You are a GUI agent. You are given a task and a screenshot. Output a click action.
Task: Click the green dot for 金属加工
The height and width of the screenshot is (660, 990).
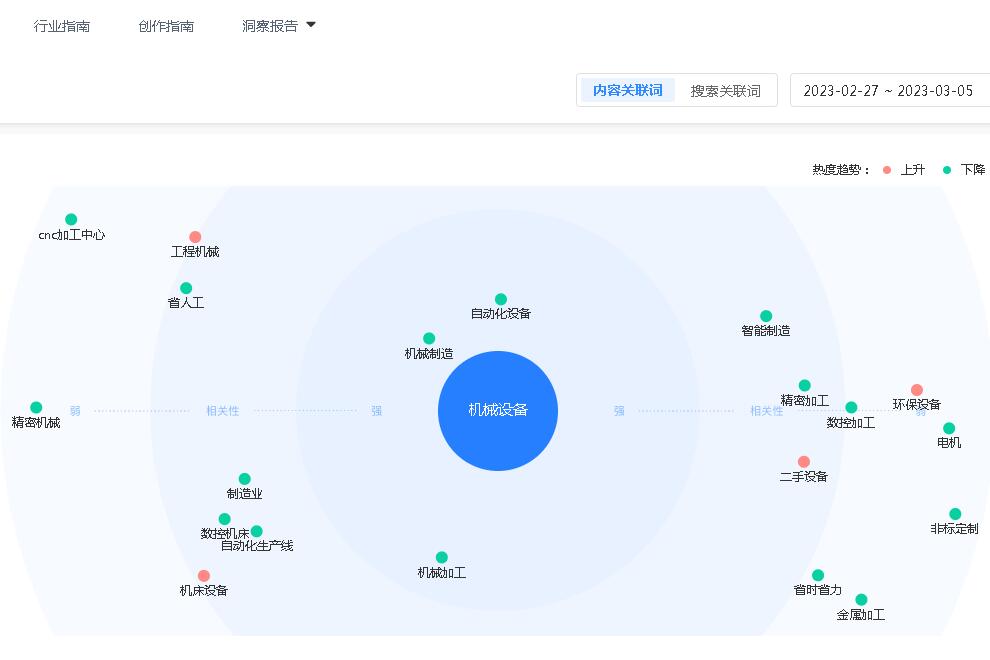[x=861, y=599]
